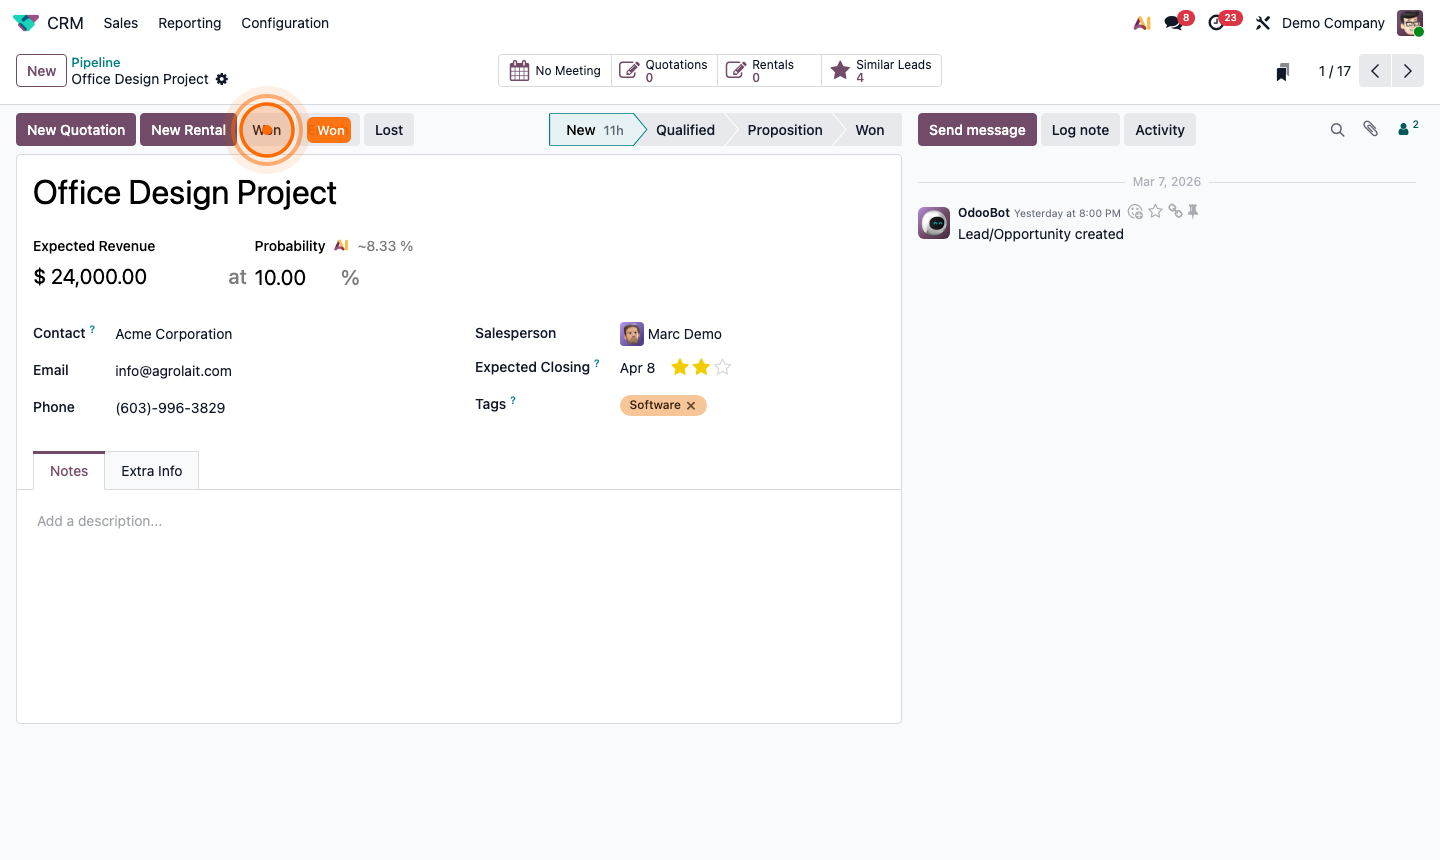Click the Expected Closing date field

tap(637, 367)
